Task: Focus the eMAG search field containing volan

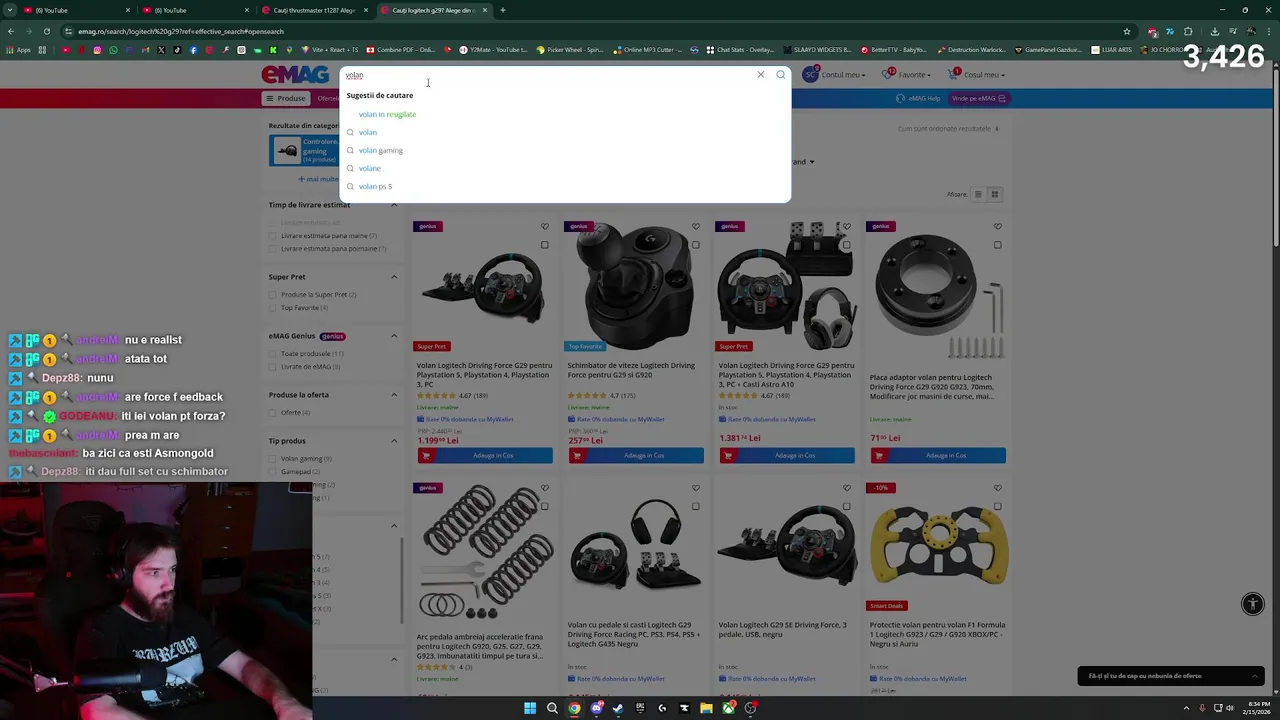Action: coord(548,75)
